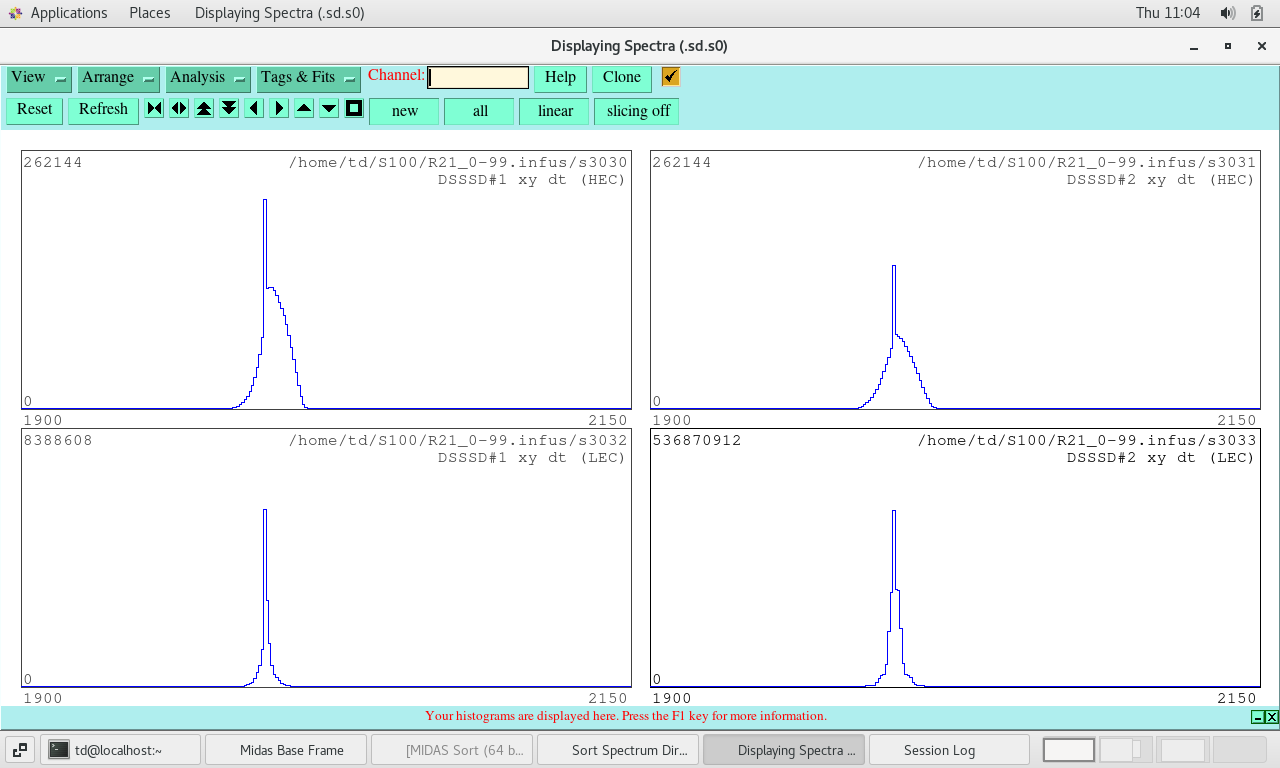Click the double up-arrow vertical scale icon
The height and width of the screenshot is (768, 1280).
(x=204, y=109)
